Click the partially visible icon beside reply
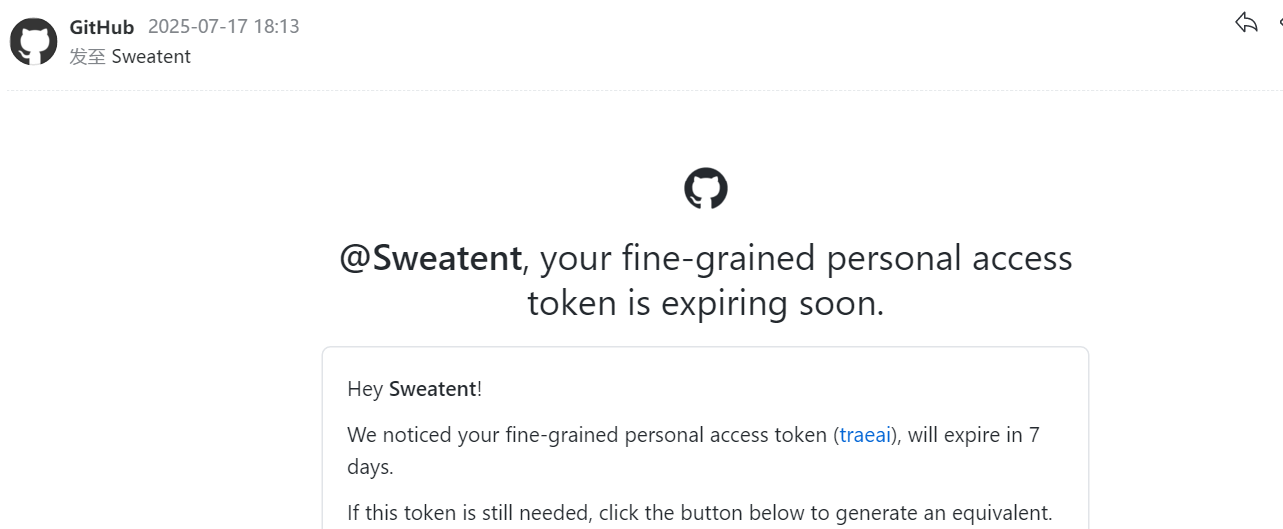 (1279, 22)
